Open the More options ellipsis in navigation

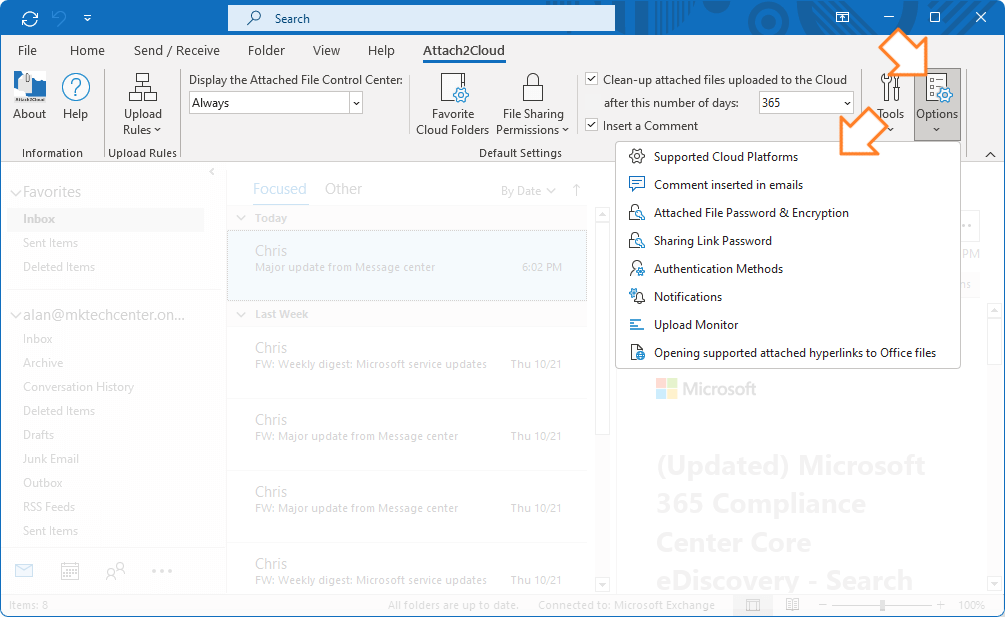tap(161, 570)
